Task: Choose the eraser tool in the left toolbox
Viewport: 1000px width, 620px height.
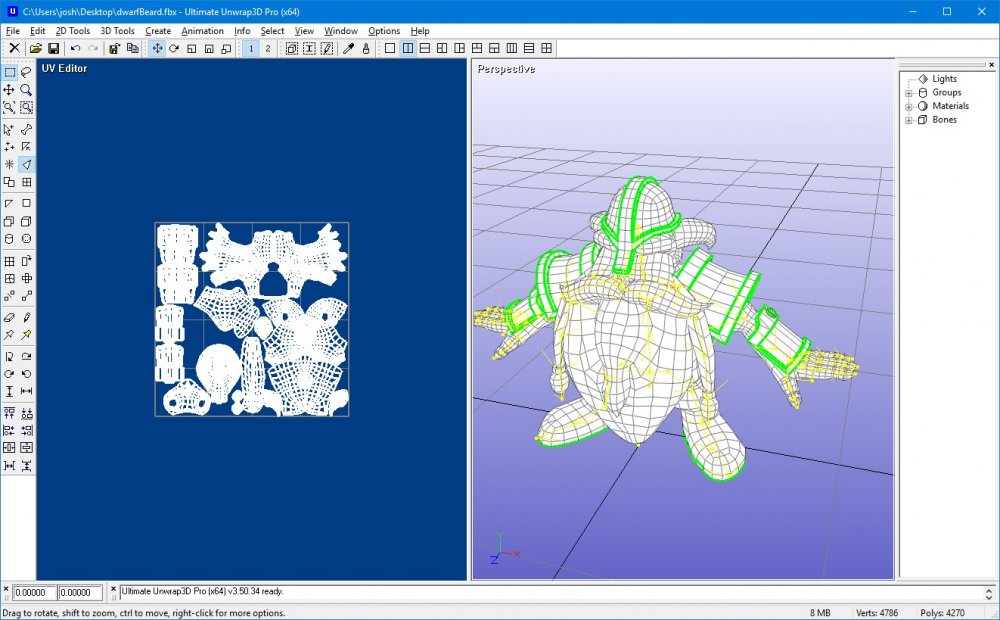Action: pyautogui.click(x=9, y=317)
